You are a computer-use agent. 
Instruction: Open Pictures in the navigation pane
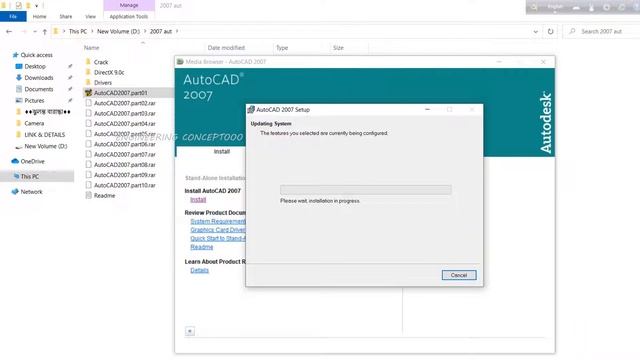point(34,100)
